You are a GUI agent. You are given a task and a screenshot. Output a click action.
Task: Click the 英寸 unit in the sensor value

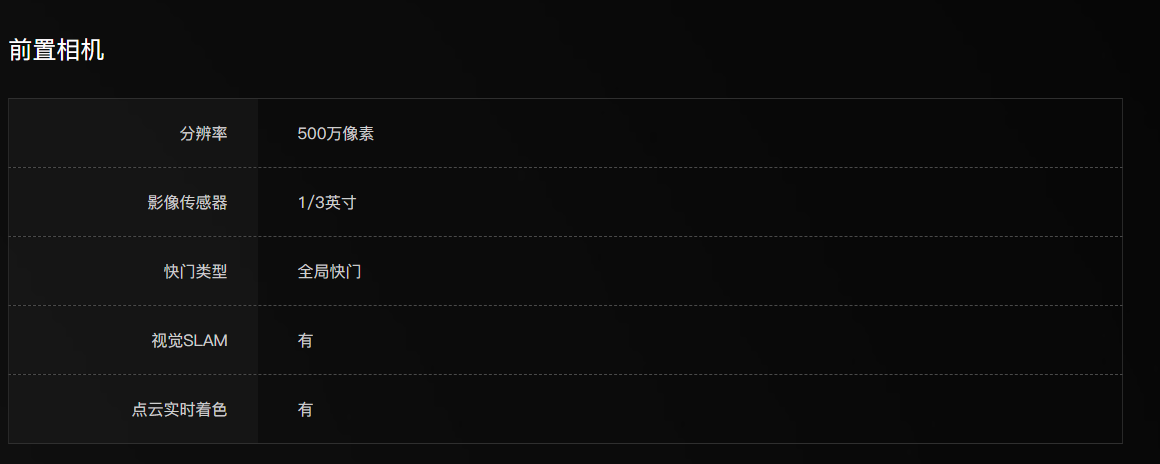click(341, 203)
